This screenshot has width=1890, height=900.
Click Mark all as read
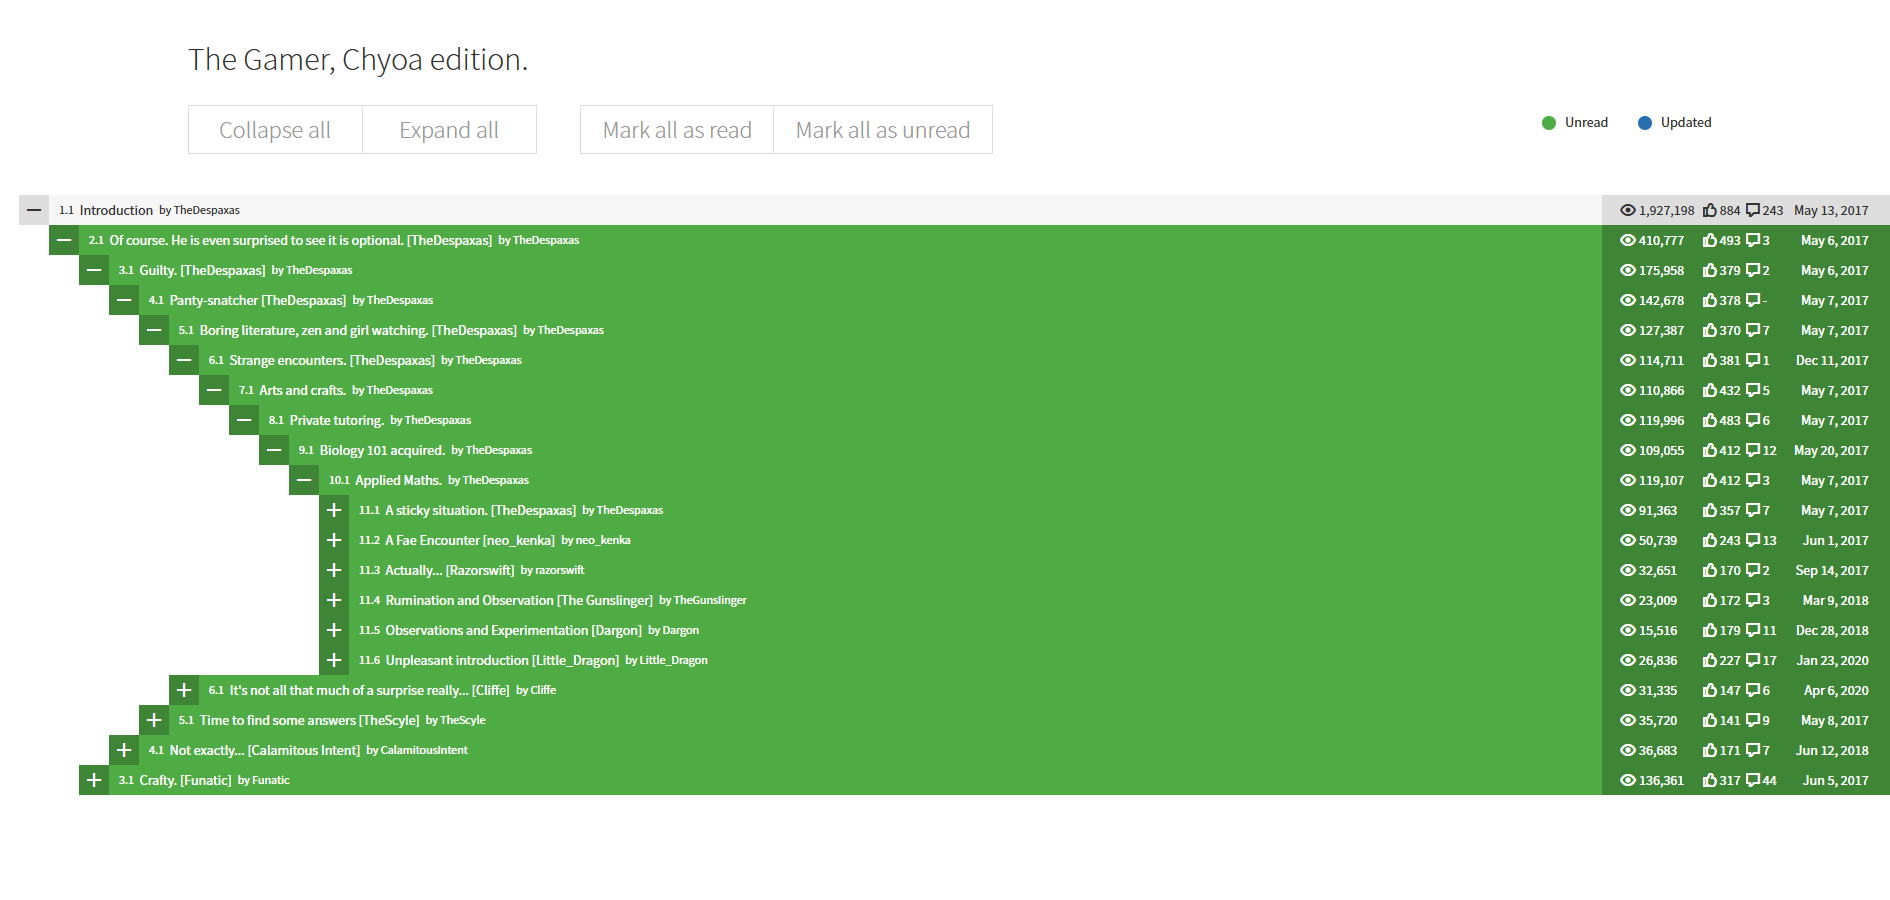point(677,130)
